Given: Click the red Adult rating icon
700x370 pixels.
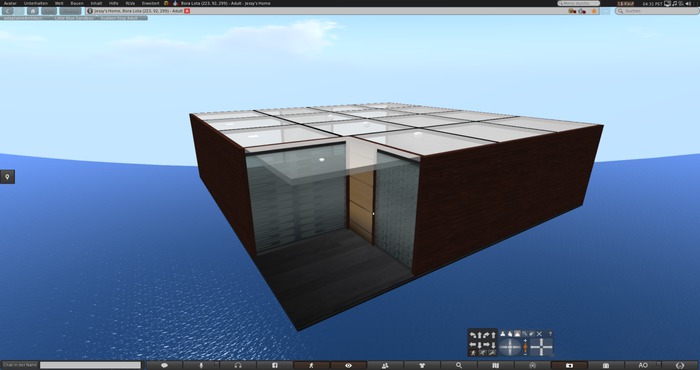Looking at the screenshot, I should pyautogui.click(x=187, y=11).
